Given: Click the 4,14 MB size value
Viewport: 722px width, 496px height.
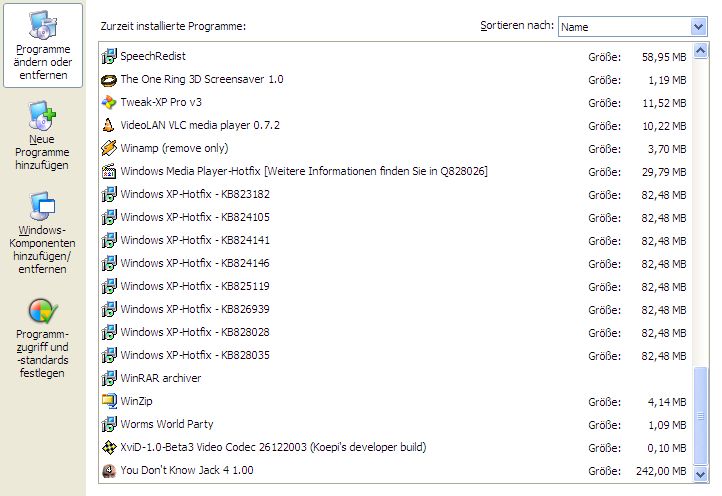Looking at the screenshot, I should (667, 403).
